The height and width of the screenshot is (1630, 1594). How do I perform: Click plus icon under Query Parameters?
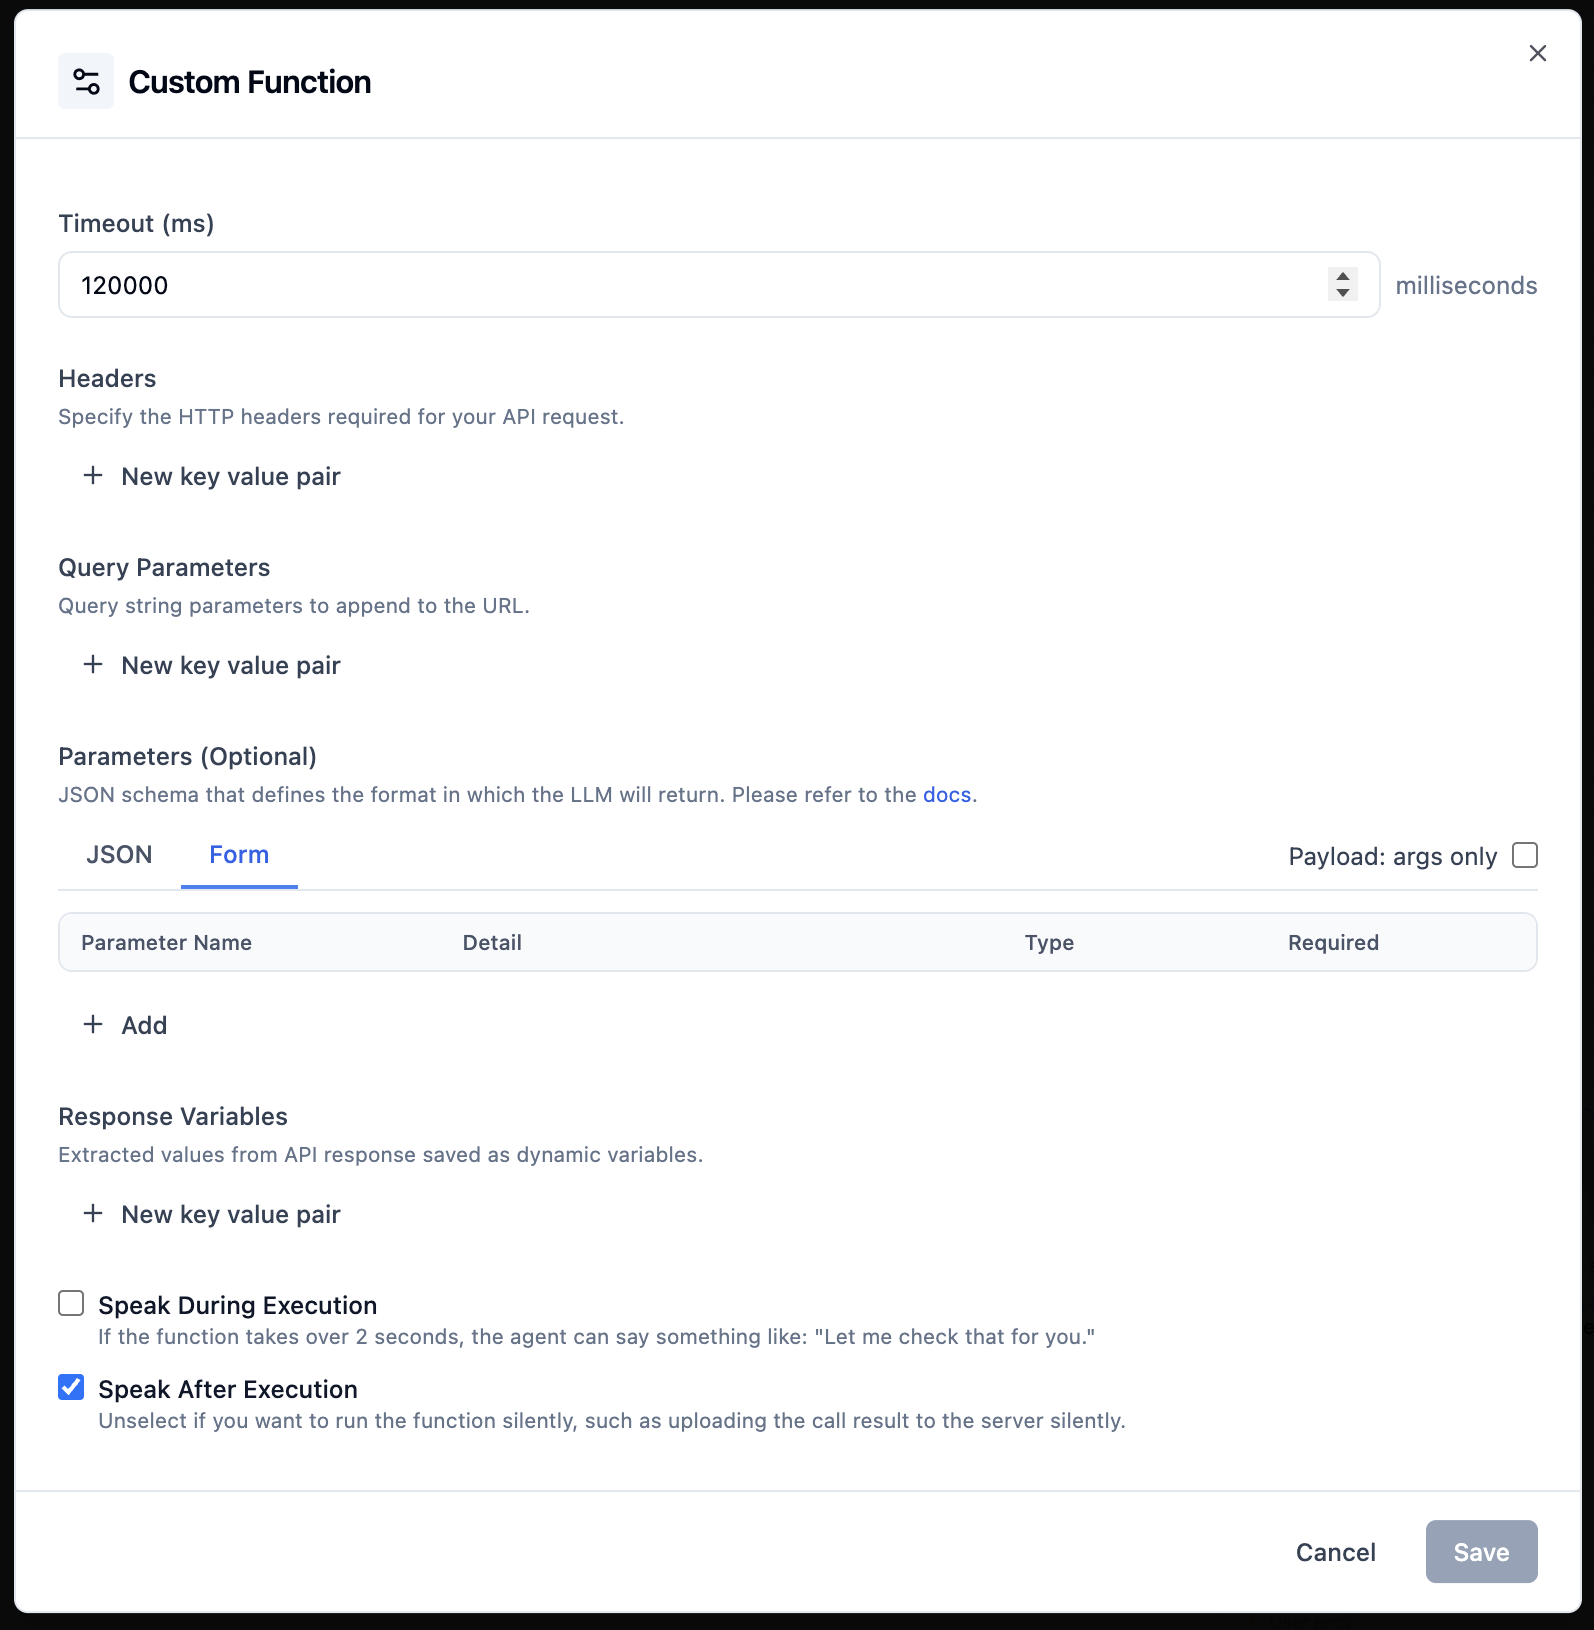[x=93, y=665]
